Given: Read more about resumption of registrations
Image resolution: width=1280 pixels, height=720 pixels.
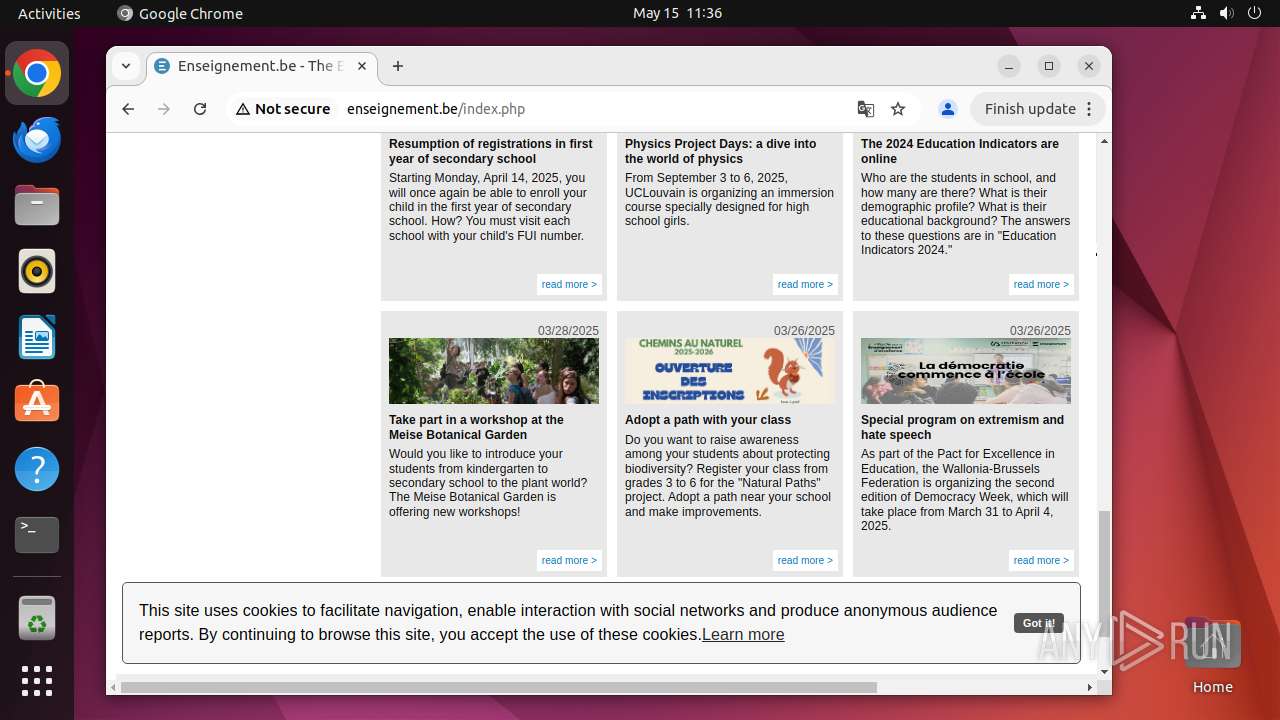Looking at the screenshot, I should [x=569, y=284].
